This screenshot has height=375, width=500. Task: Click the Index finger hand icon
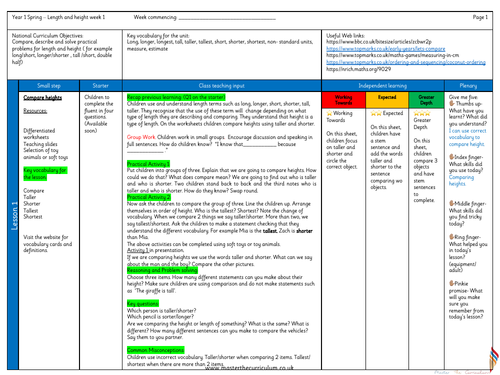[452, 157]
